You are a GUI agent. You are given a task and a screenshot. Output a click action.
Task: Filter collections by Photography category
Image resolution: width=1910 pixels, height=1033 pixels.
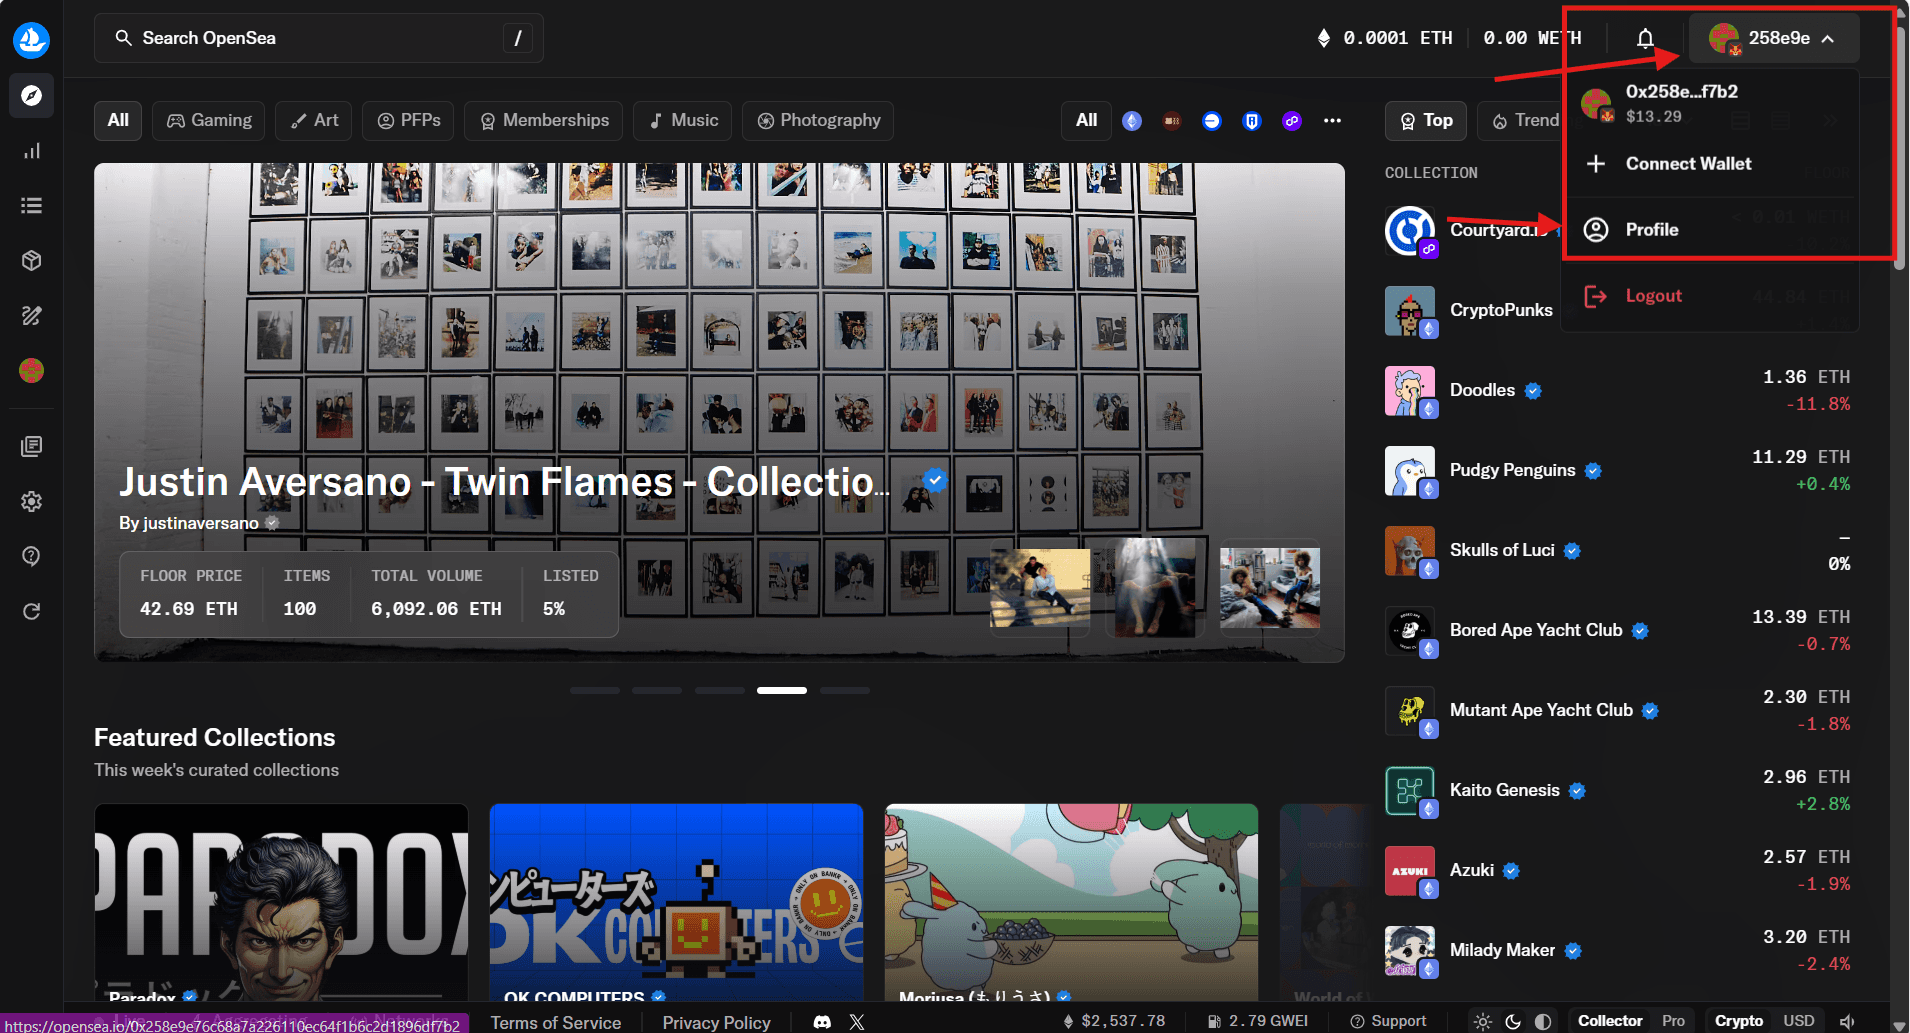tap(818, 121)
